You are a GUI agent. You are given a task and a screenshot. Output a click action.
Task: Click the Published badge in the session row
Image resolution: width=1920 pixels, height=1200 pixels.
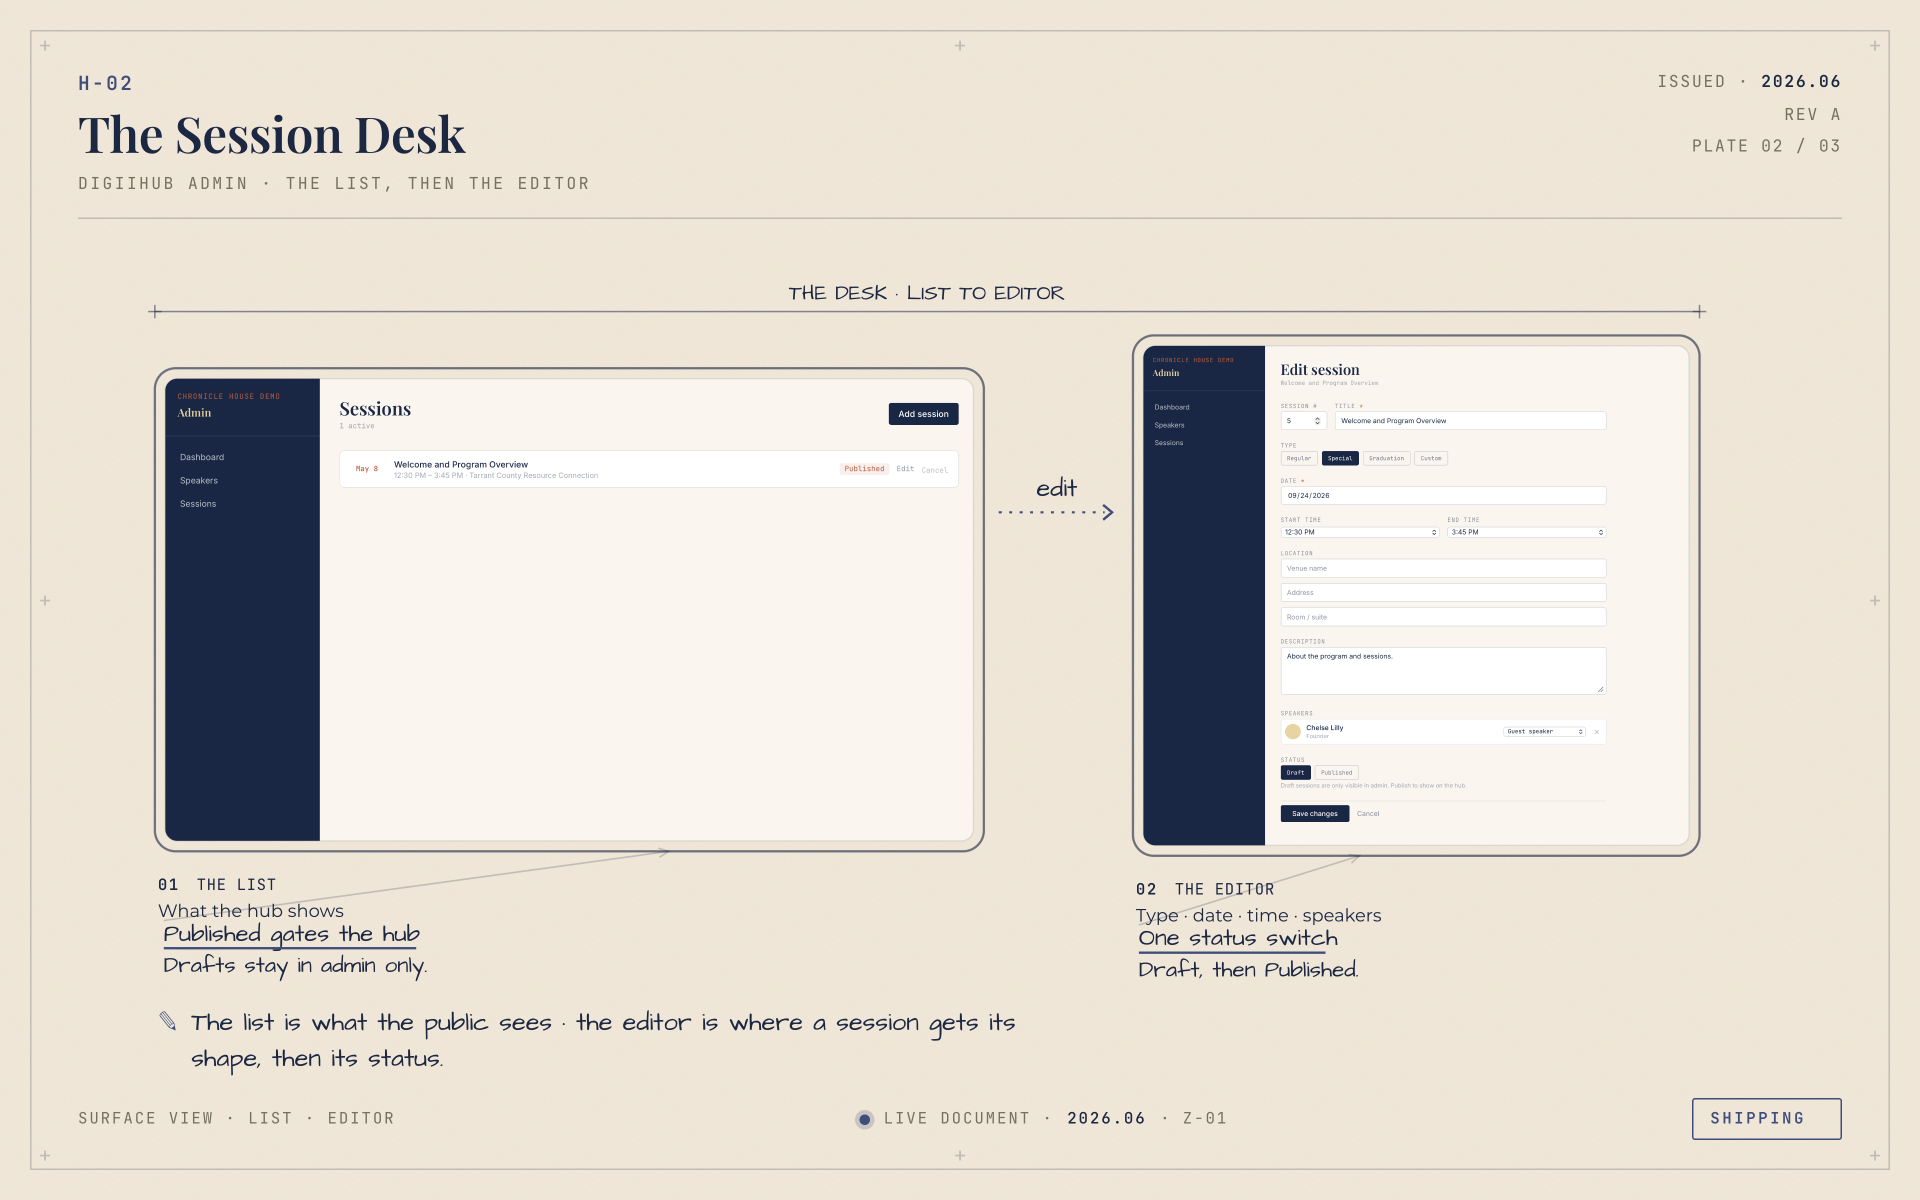864,469
